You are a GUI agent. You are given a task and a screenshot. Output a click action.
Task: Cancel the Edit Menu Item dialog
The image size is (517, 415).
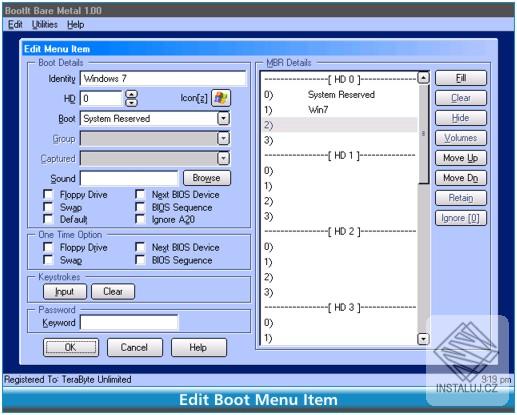[x=135, y=348]
